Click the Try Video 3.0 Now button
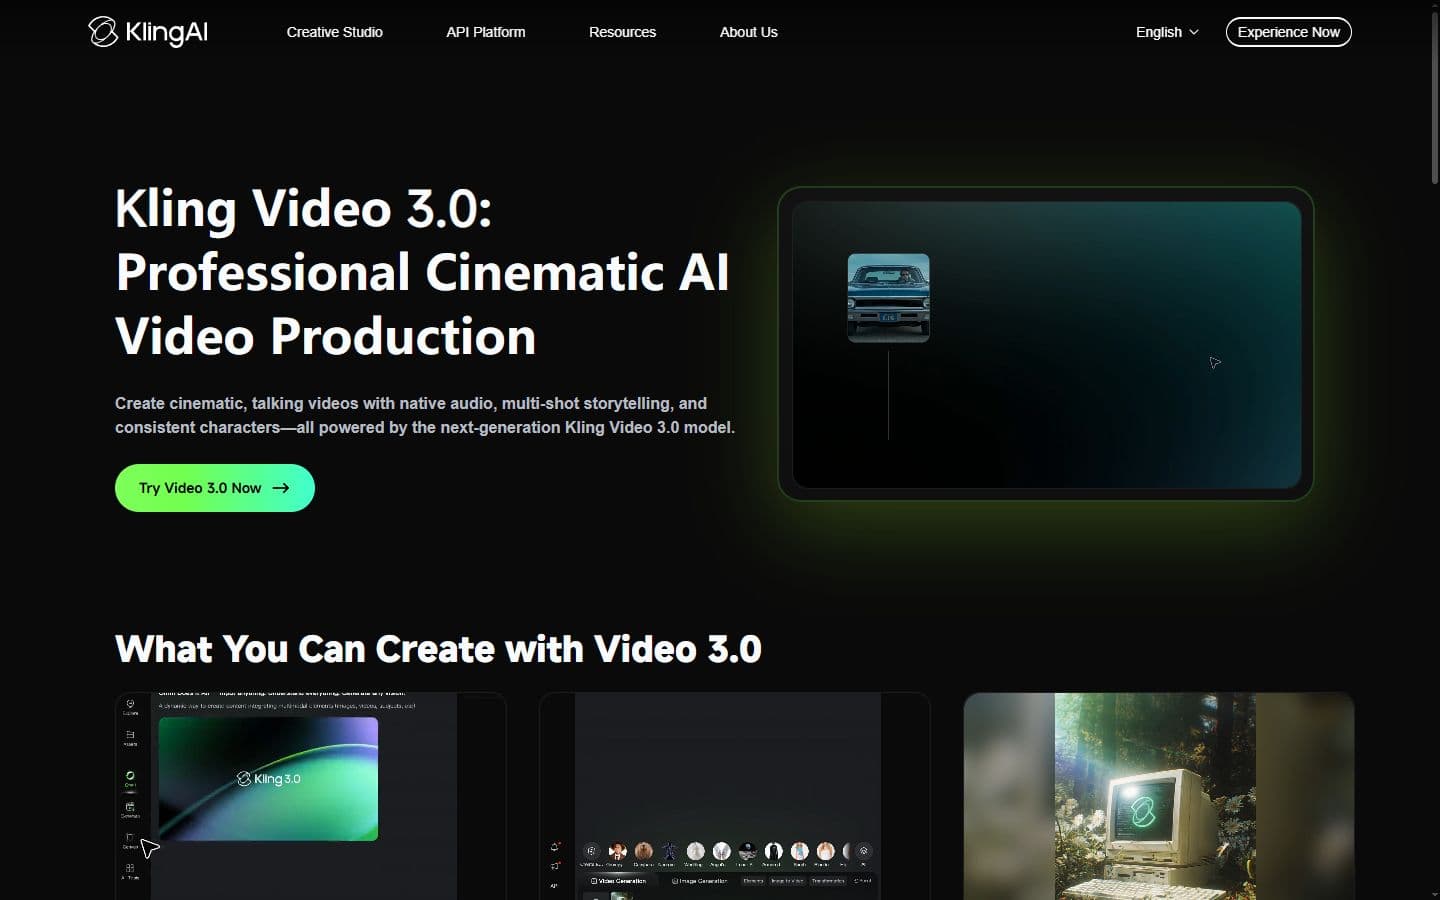This screenshot has width=1440, height=900. click(215, 488)
